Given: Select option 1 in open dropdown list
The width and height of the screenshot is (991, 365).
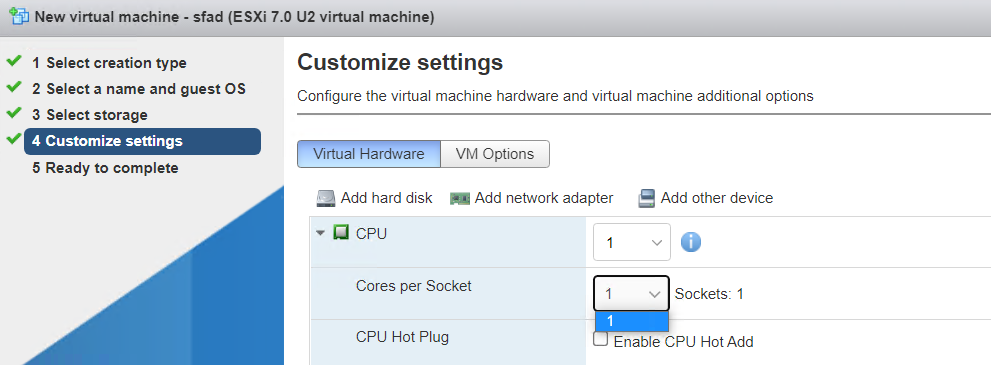Looking at the screenshot, I should pyautogui.click(x=631, y=321).
